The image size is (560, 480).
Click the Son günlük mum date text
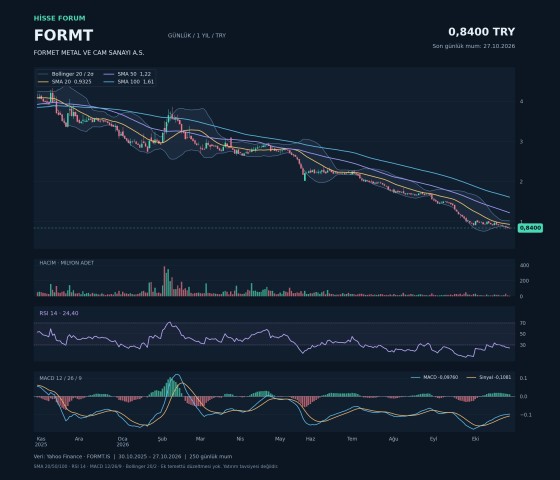(474, 46)
